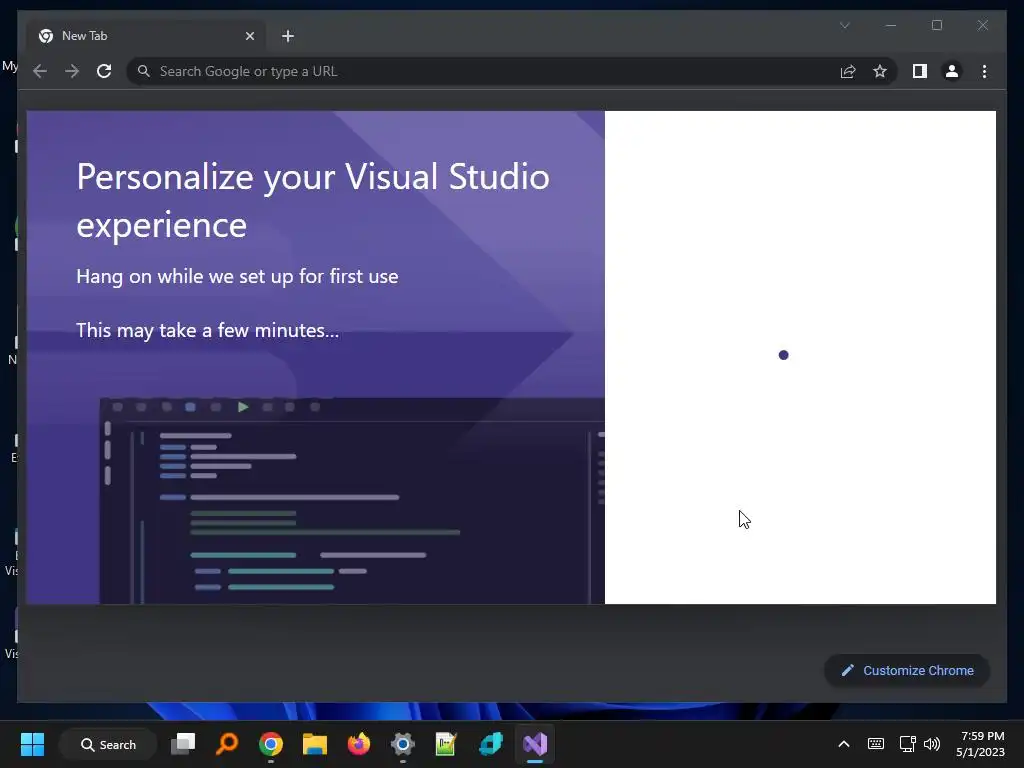Open the clock showing 7:59 PM

(x=980, y=744)
